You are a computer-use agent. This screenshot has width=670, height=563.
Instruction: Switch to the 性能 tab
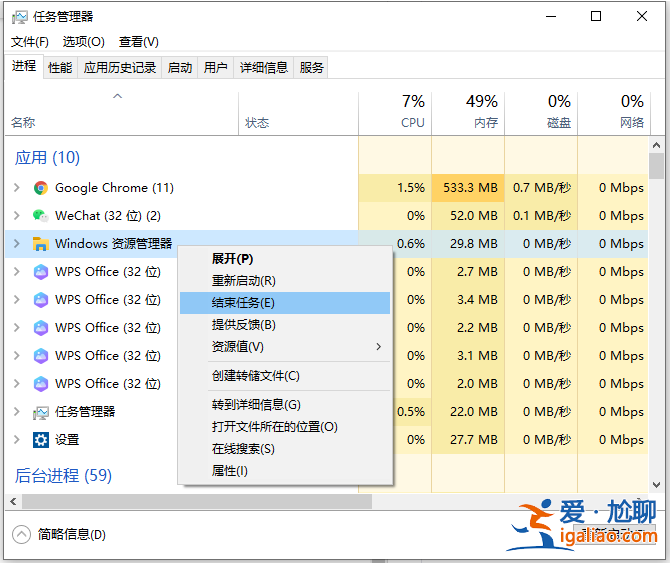click(x=60, y=67)
